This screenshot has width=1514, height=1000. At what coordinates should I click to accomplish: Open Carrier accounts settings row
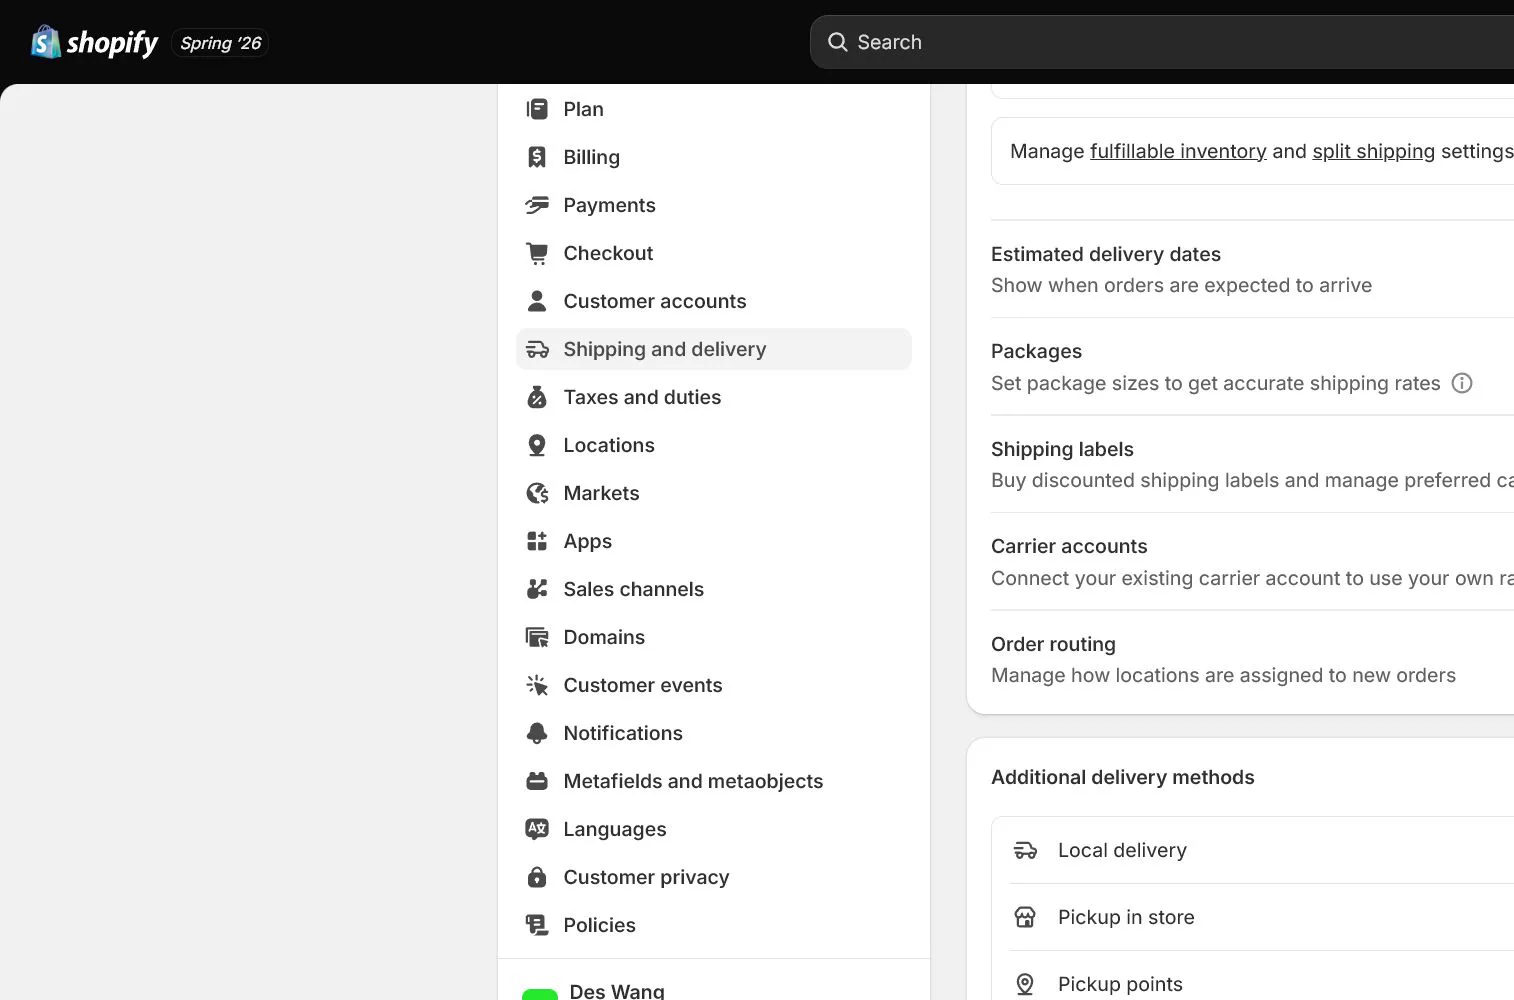coord(1252,562)
